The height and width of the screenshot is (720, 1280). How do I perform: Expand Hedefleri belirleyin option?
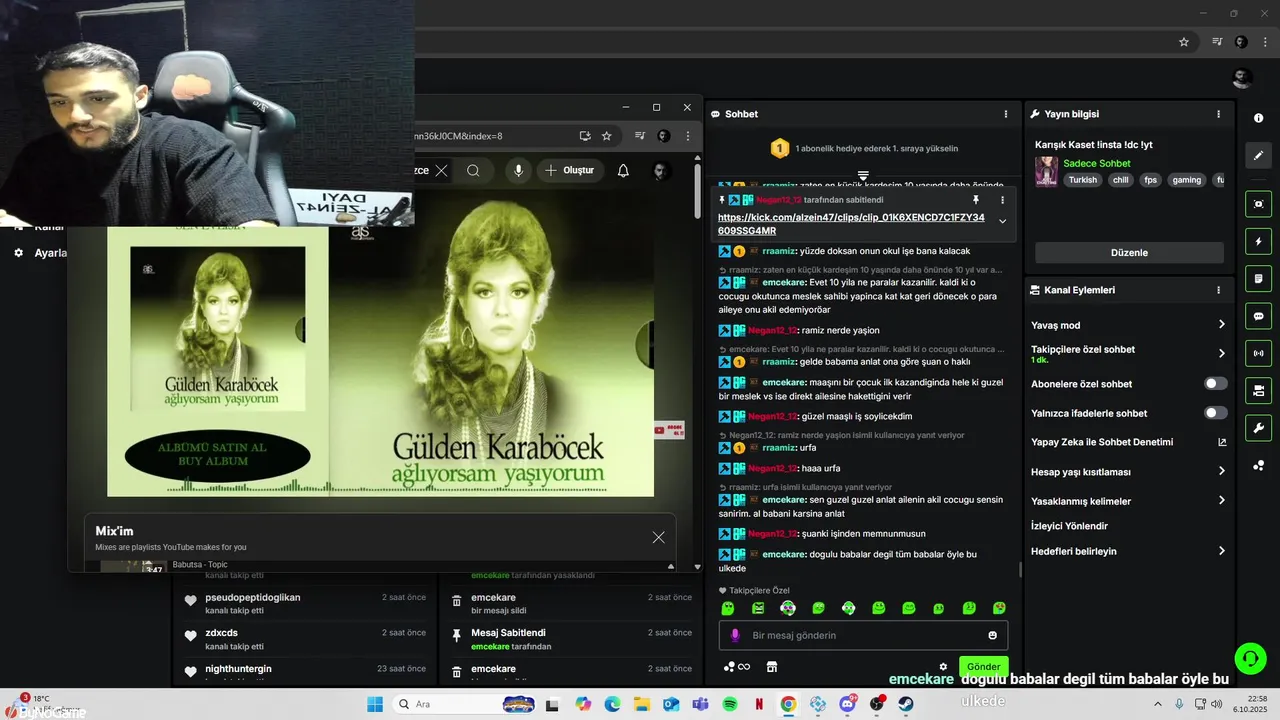[x=1221, y=551]
